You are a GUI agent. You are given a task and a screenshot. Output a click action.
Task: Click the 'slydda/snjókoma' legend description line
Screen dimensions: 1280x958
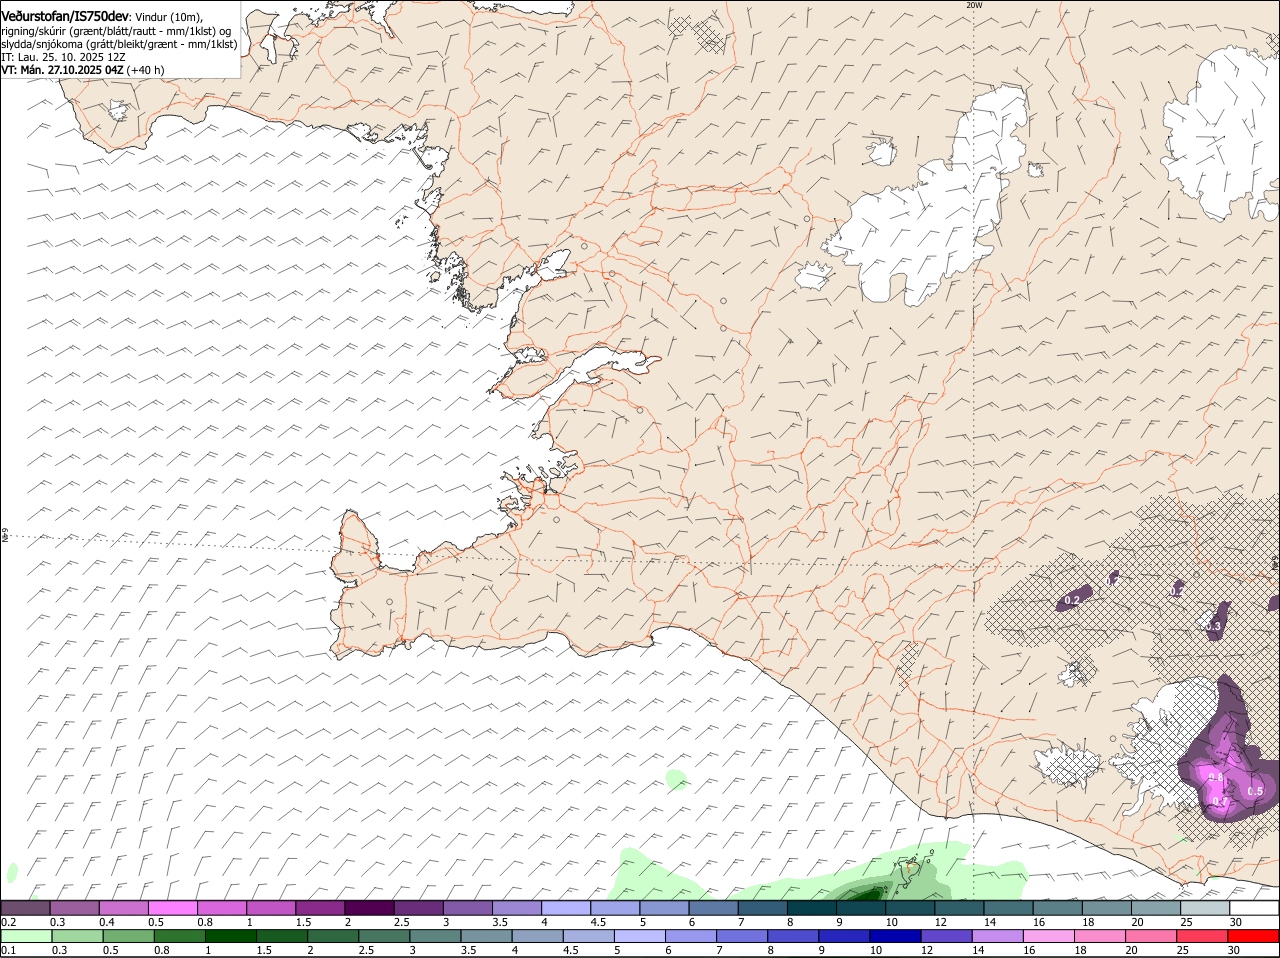(119, 44)
